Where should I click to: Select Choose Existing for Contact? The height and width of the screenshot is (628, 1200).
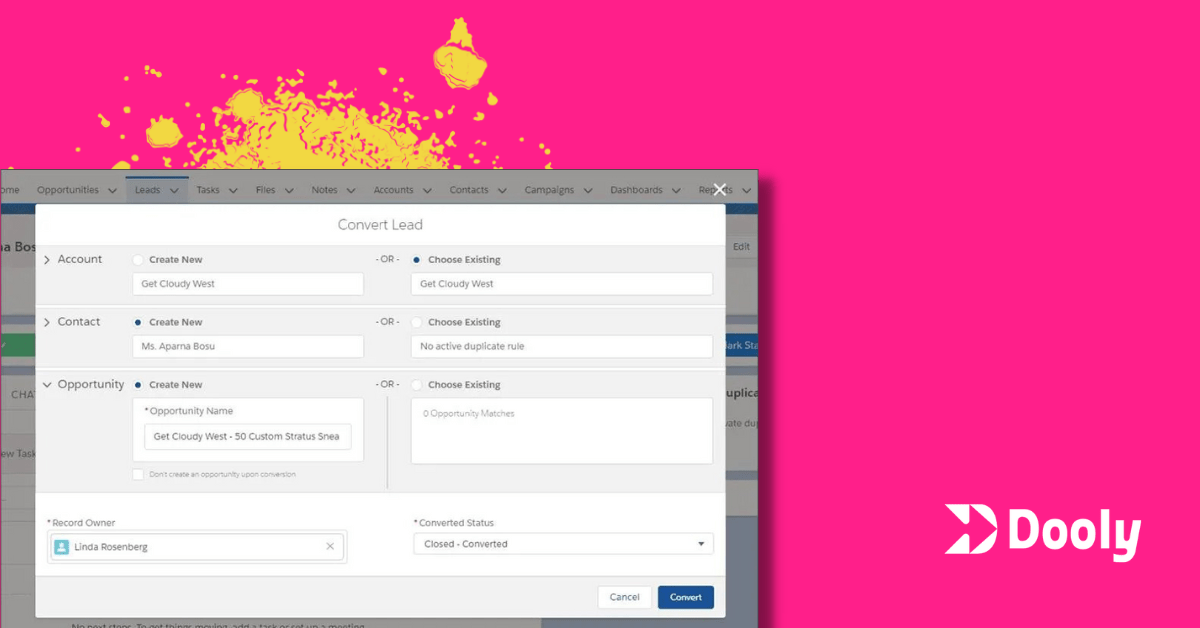[417, 321]
